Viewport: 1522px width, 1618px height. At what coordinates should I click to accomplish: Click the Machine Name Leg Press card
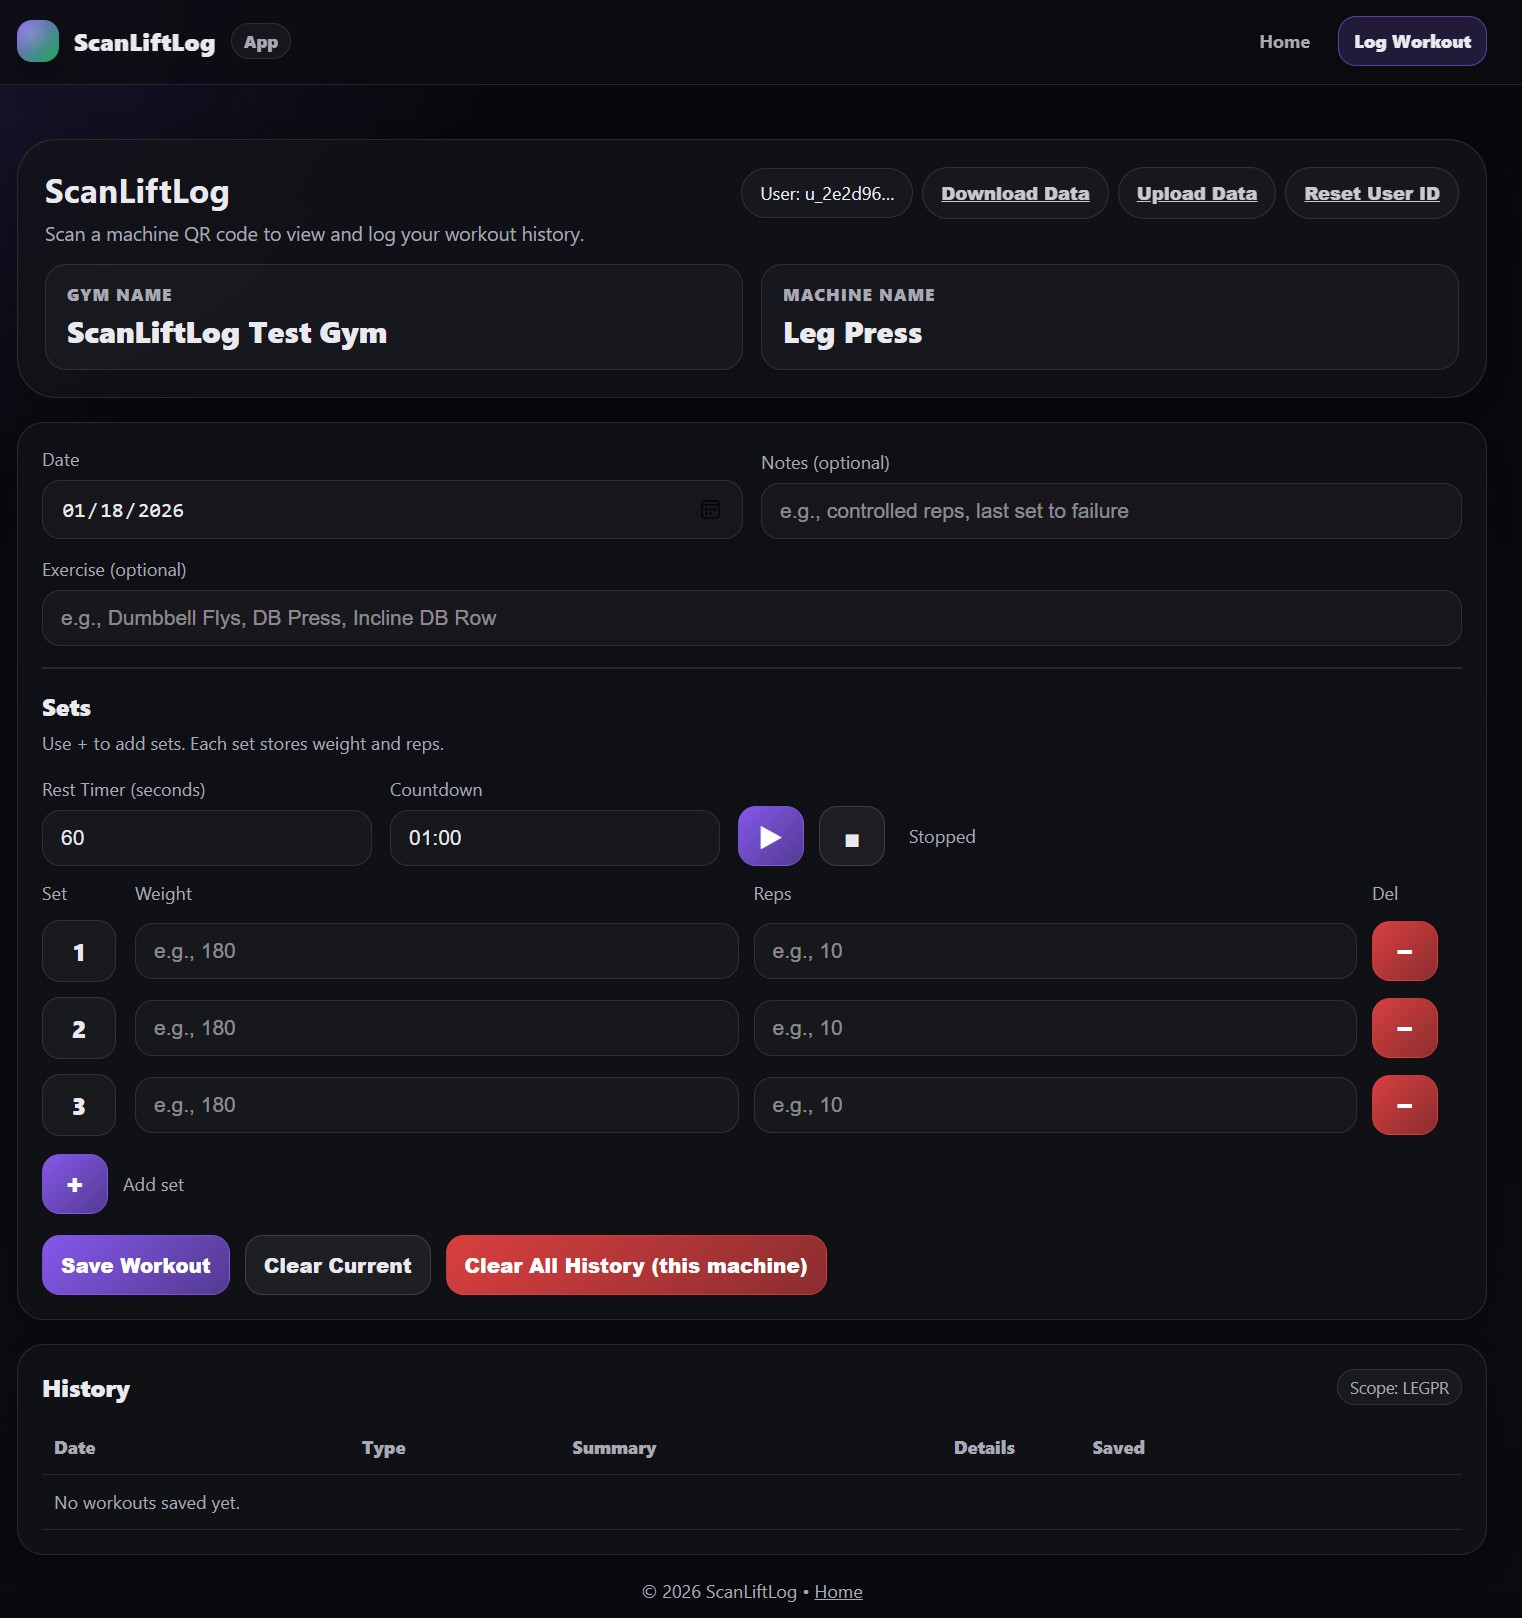[x=1110, y=317]
